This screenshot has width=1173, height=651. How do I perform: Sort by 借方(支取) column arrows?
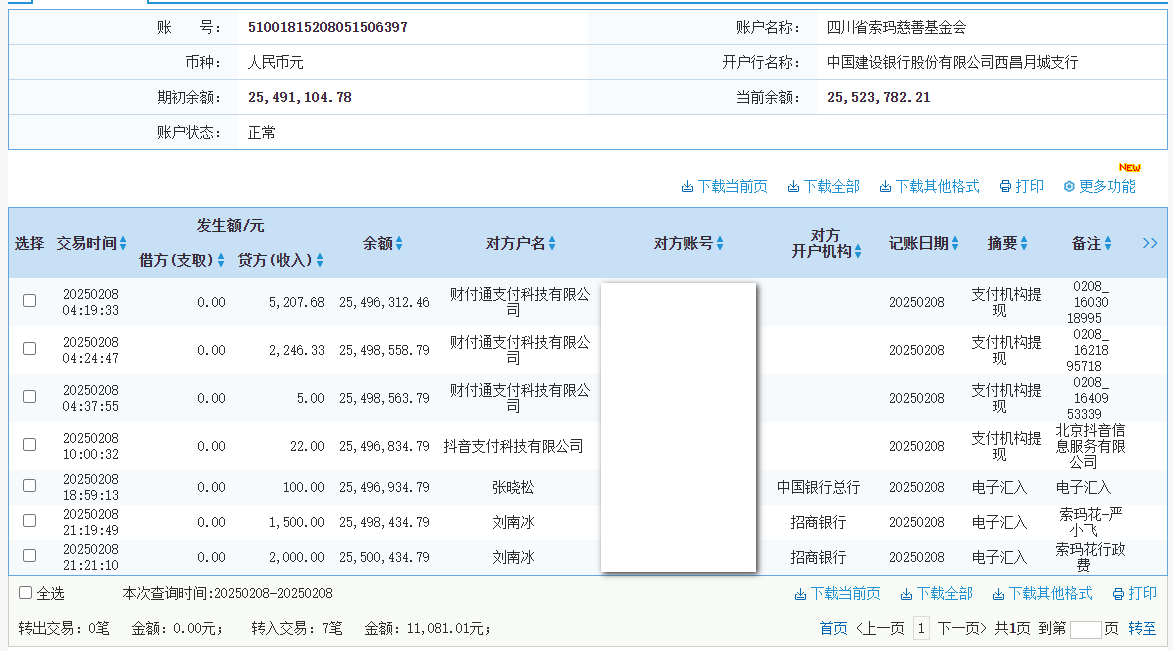221,260
